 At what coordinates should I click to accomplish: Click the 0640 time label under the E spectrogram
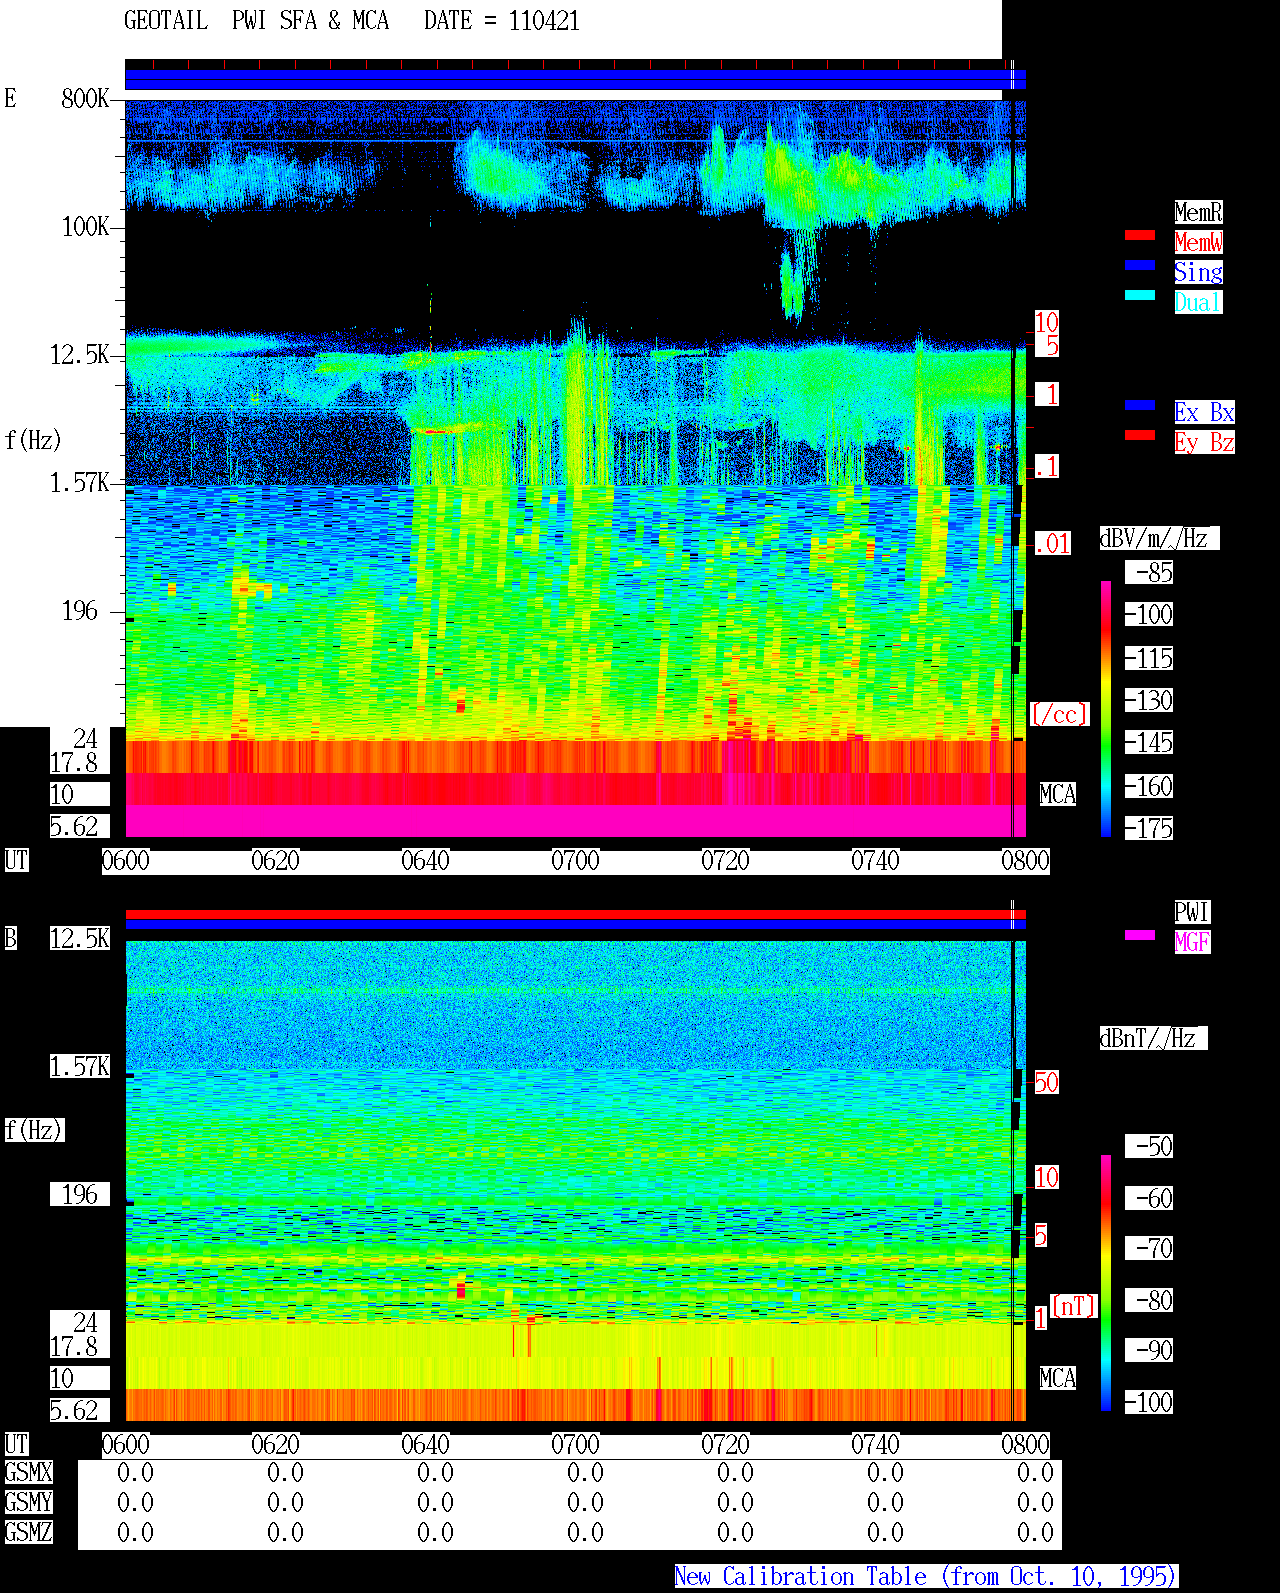pos(426,860)
